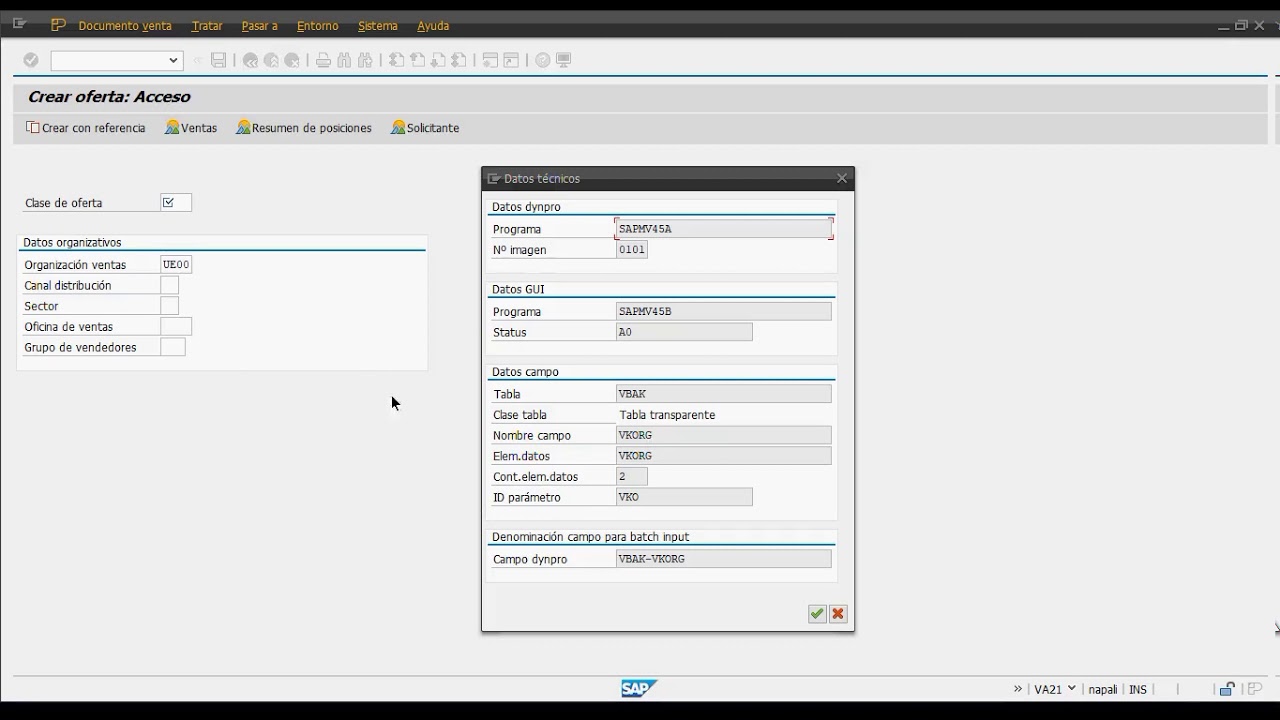
Task: Click the Create New Session icon
Action: pos(490,60)
